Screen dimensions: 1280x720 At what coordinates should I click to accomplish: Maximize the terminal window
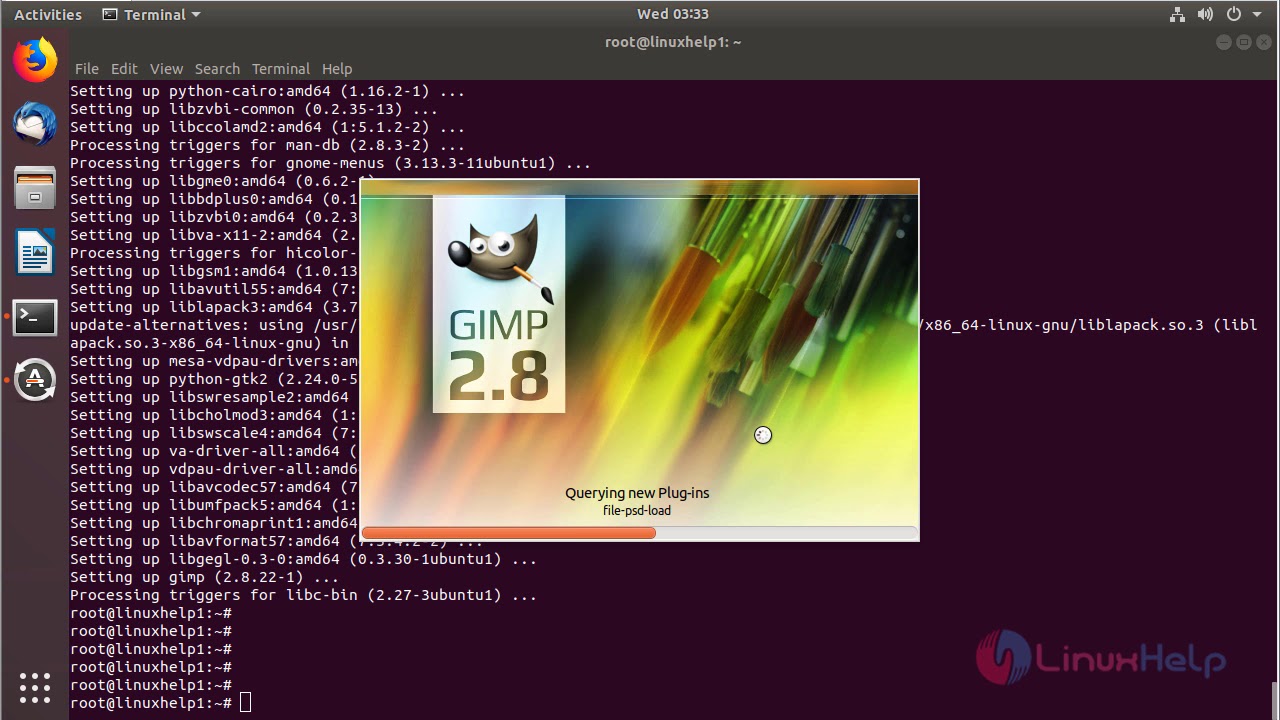pyautogui.click(x=1244, y=42)
